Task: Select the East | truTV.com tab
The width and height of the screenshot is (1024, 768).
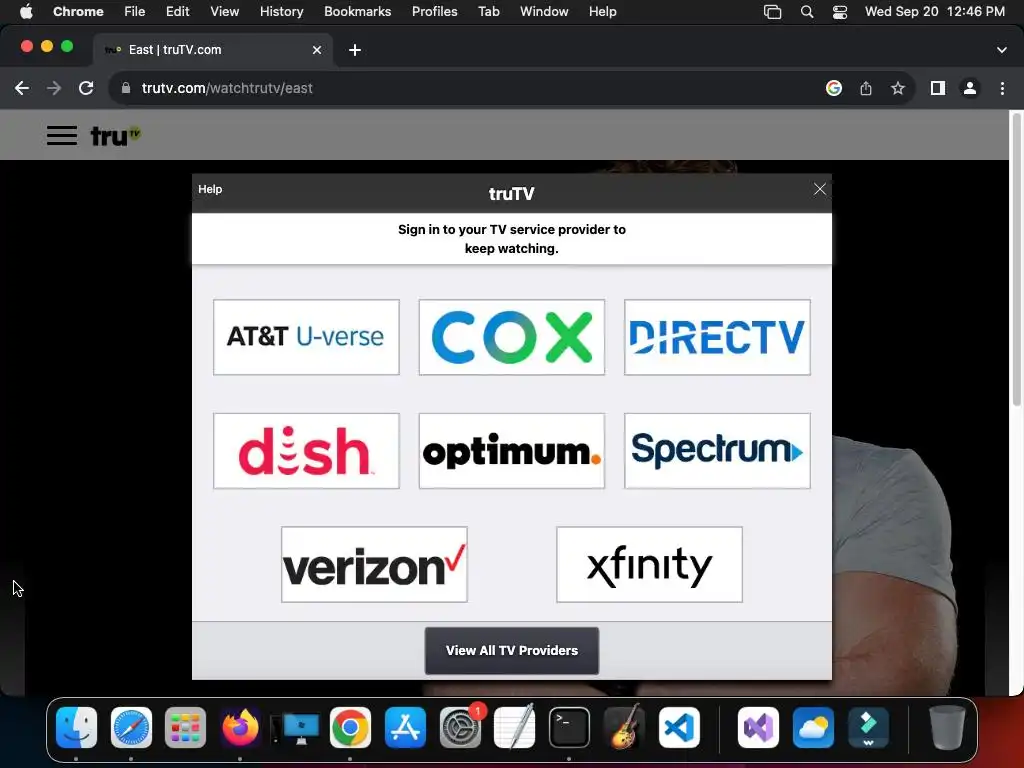Action: (x=212, y=50)
